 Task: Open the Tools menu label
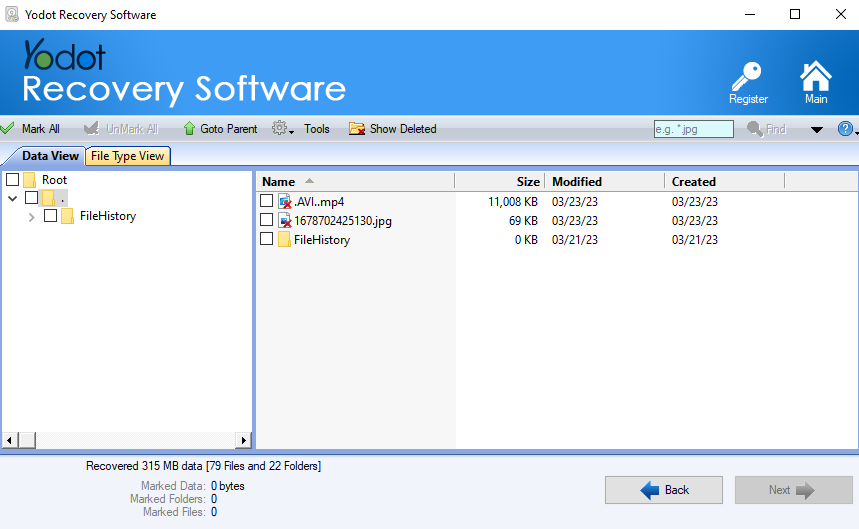317,129
